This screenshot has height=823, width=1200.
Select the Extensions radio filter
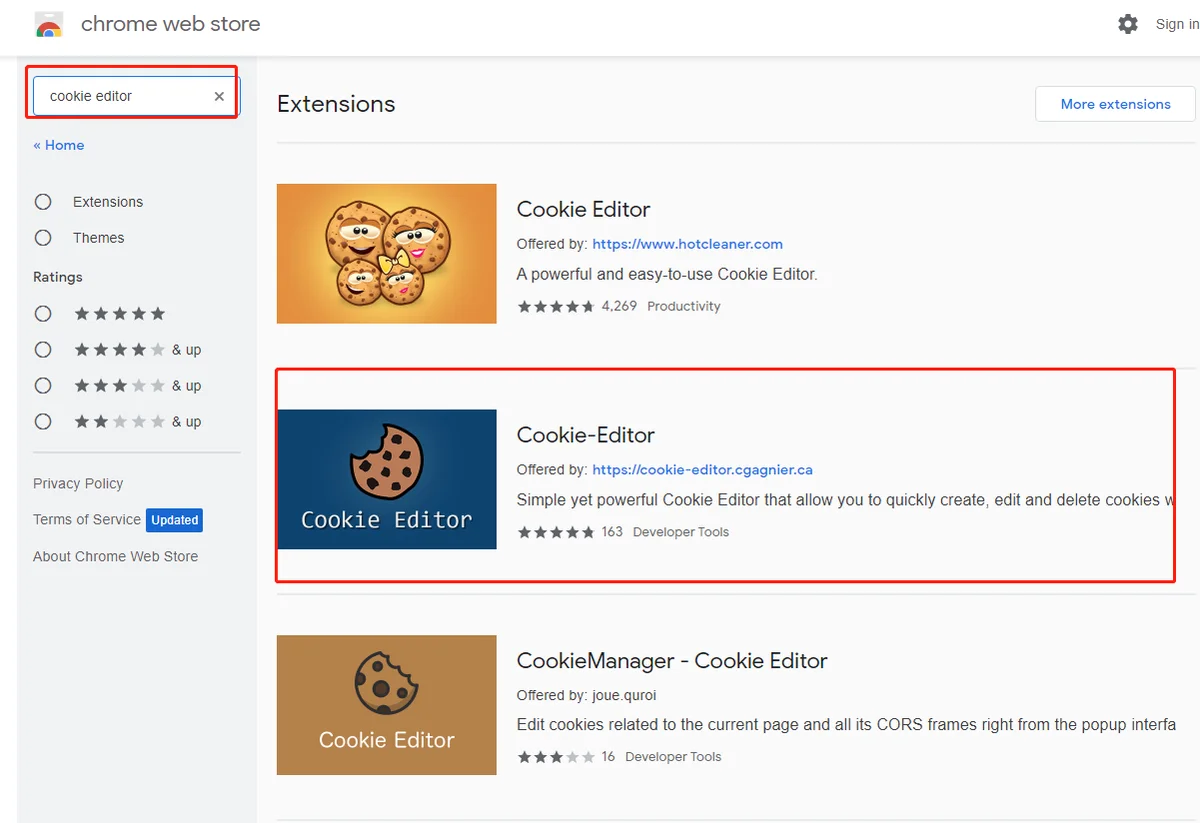click(x=43, y=202)
